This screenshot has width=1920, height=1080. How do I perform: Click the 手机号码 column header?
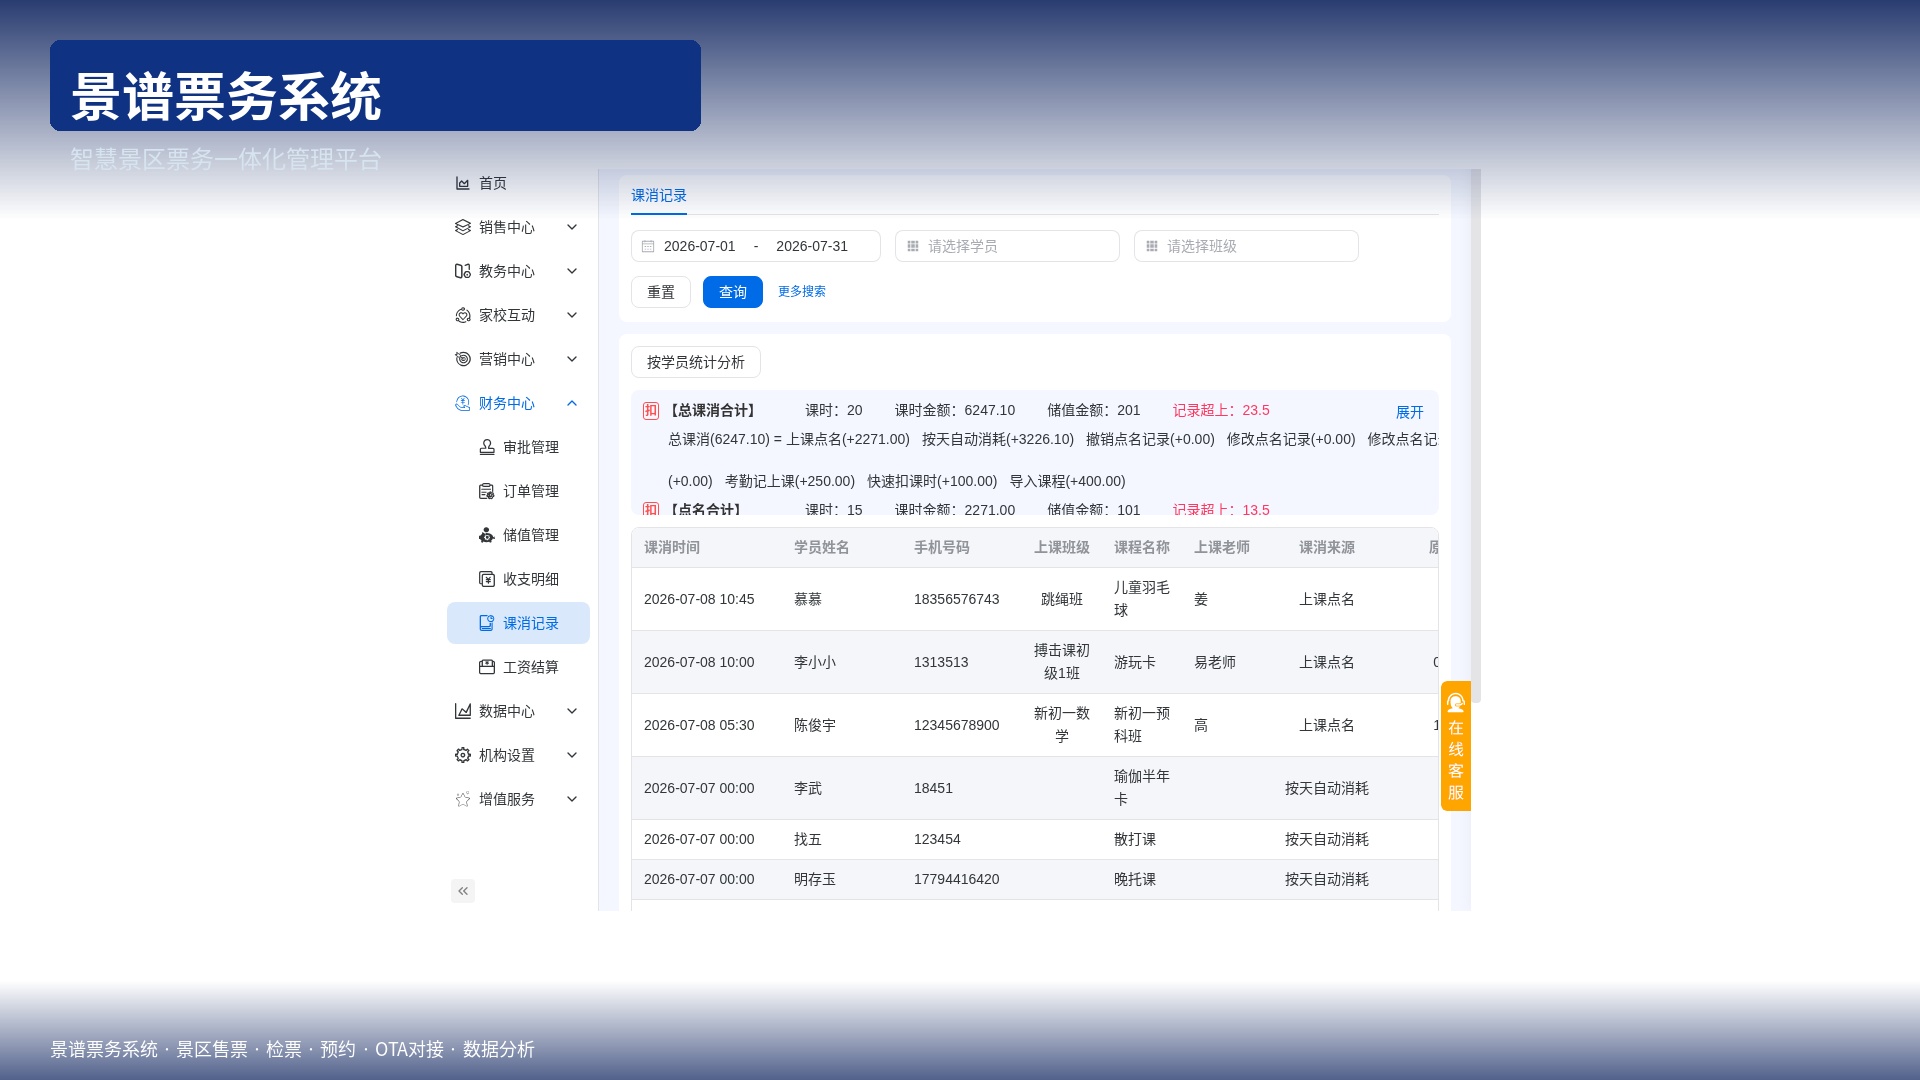(942, 548)
